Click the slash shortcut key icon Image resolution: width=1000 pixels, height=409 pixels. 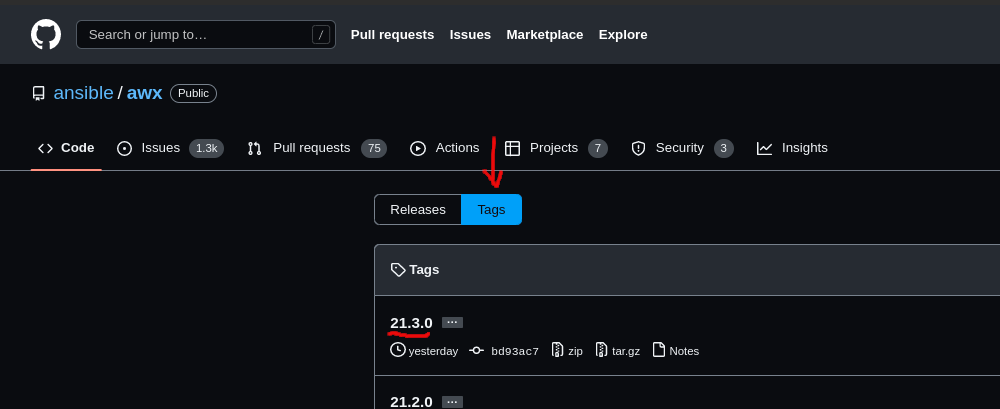321,35
